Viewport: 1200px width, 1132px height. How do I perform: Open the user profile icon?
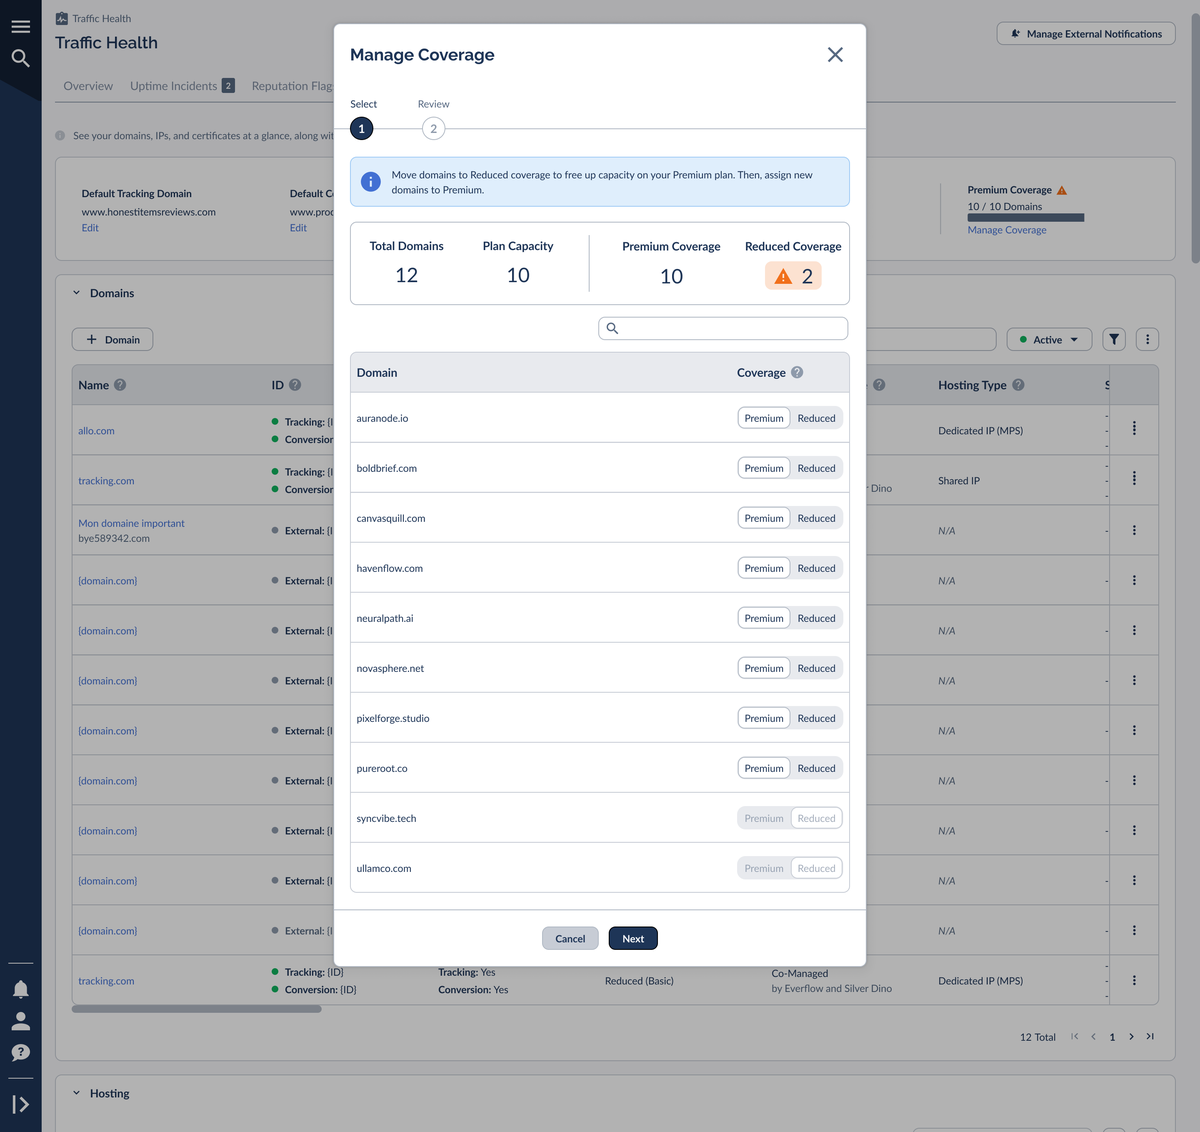(20, 1021)
